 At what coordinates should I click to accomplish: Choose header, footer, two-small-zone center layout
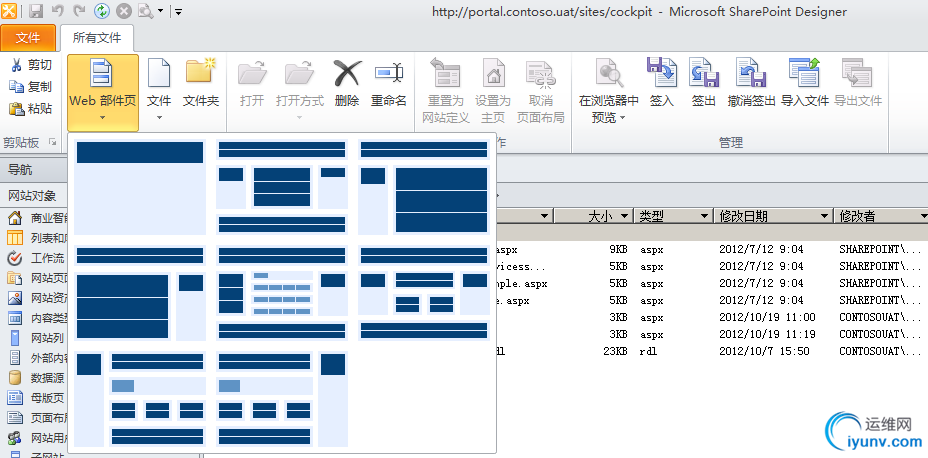tap(424, 293)
